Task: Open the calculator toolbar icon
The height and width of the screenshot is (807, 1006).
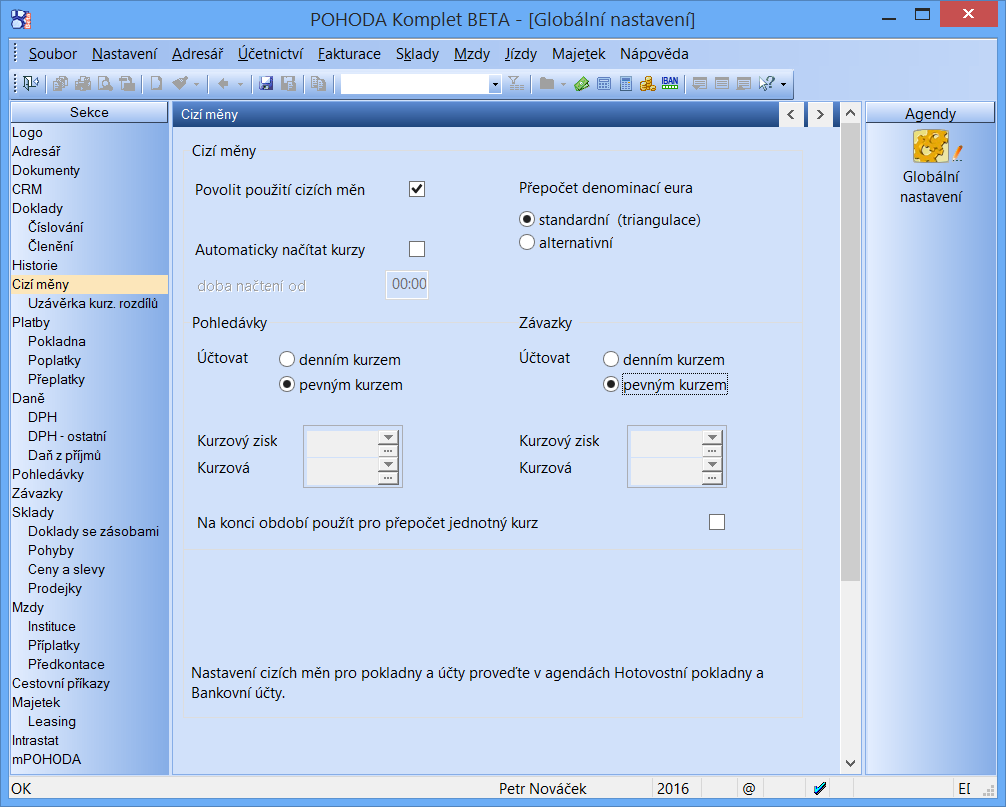Action: tap(626, 83)
